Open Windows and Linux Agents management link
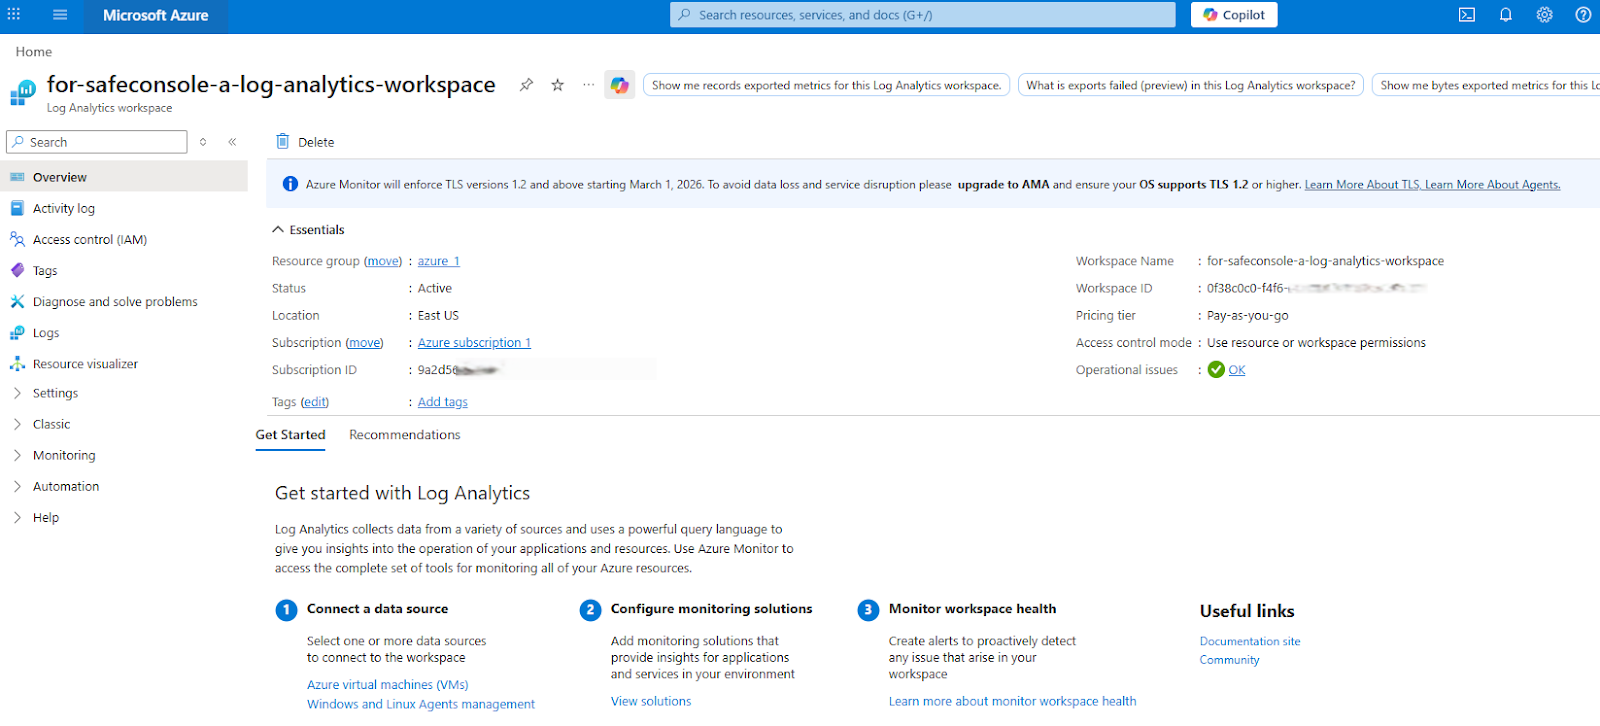 click(x=421, y=704)
